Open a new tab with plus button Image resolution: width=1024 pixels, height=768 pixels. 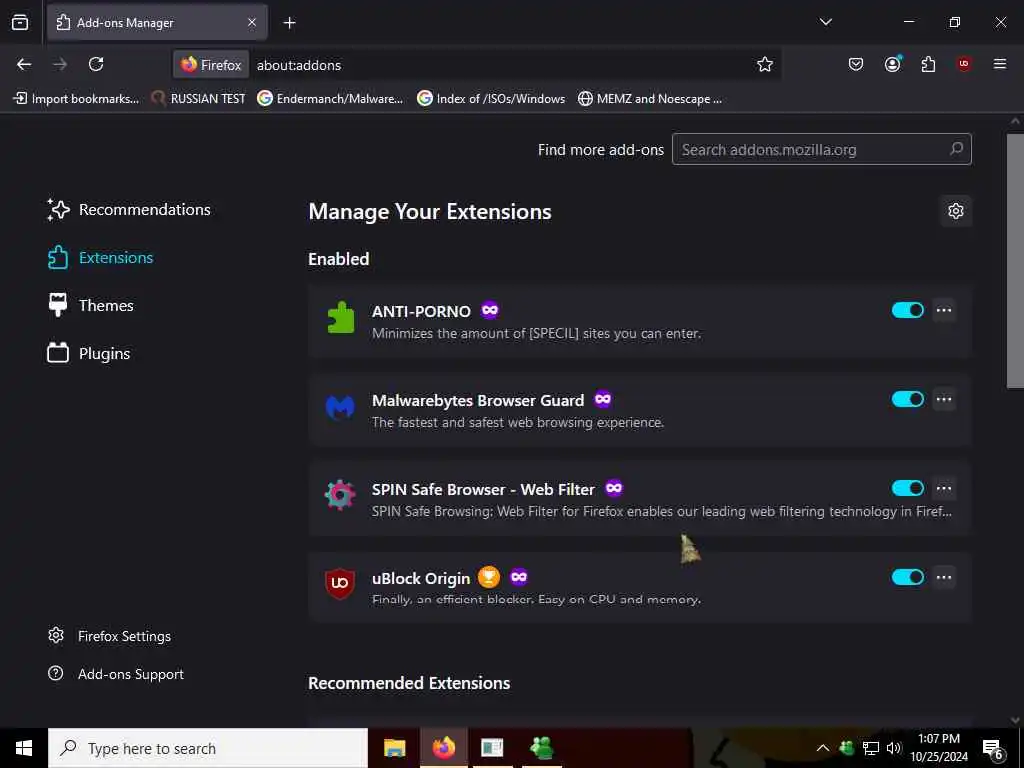point(289,23)
